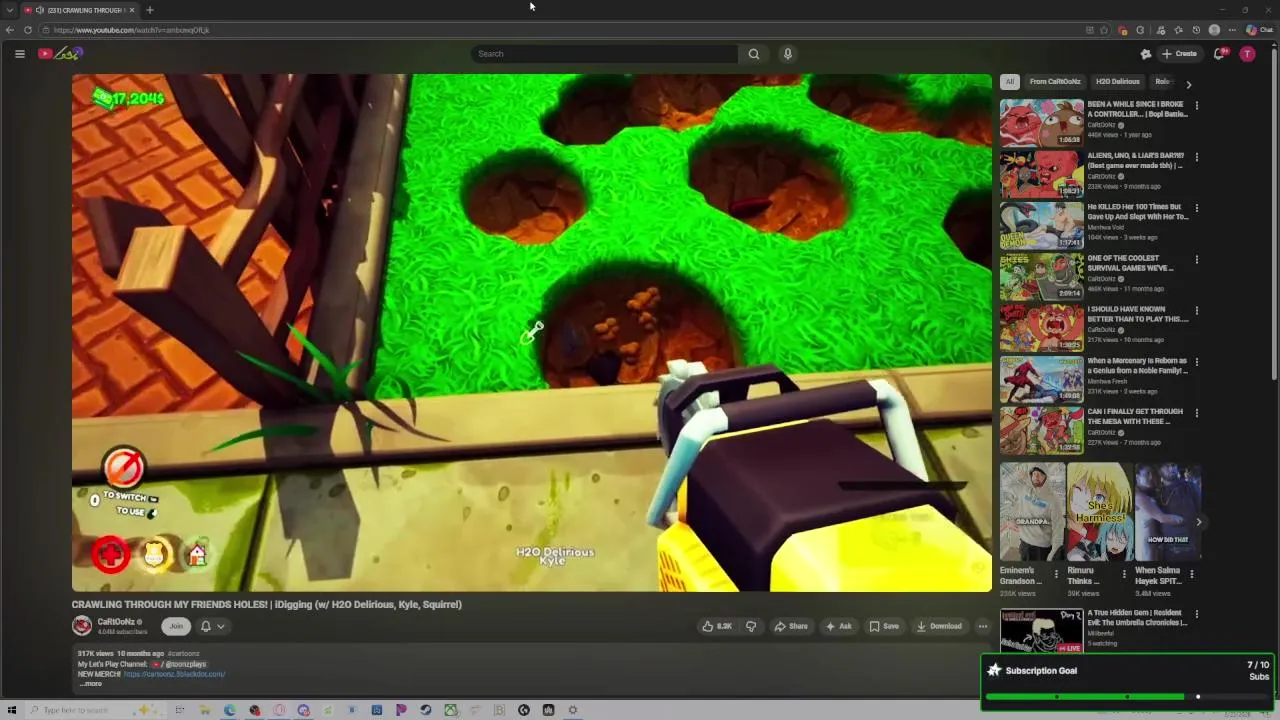
Task: Reload the page with refresh icon
Action: (x=28, y=30)
